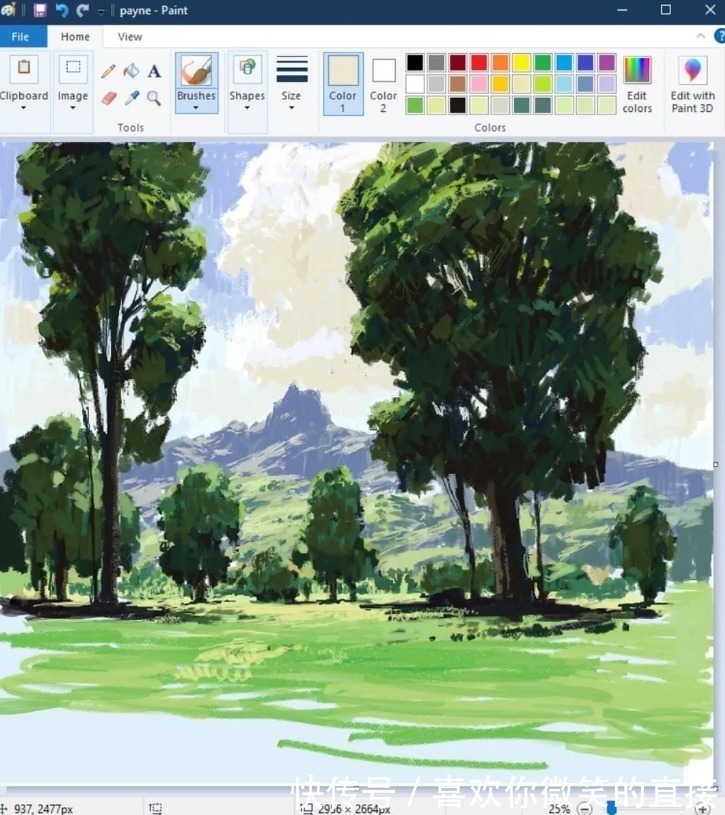Expand the Brushes dropdown arrow
Image resolution: width=725 pixels, height=815 pixels.
tap(196, 108)
